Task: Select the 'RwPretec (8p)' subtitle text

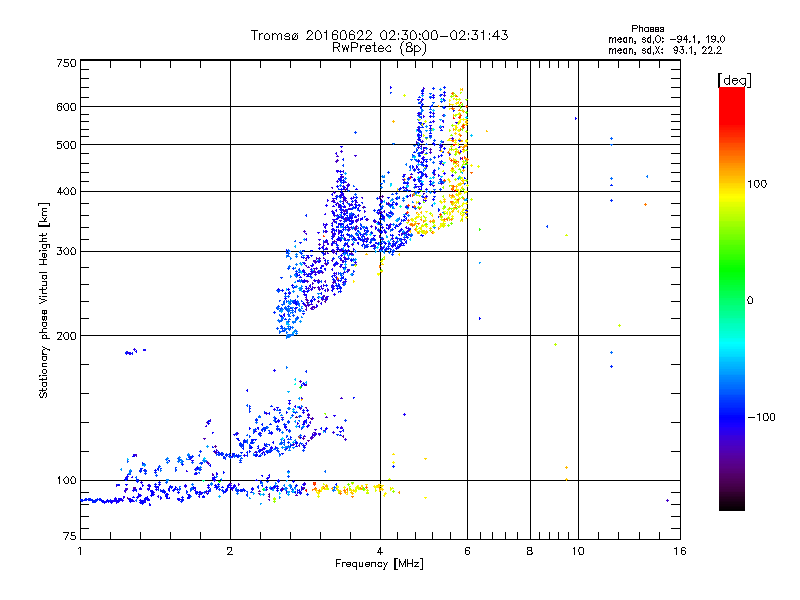Action: pos(379,48)
